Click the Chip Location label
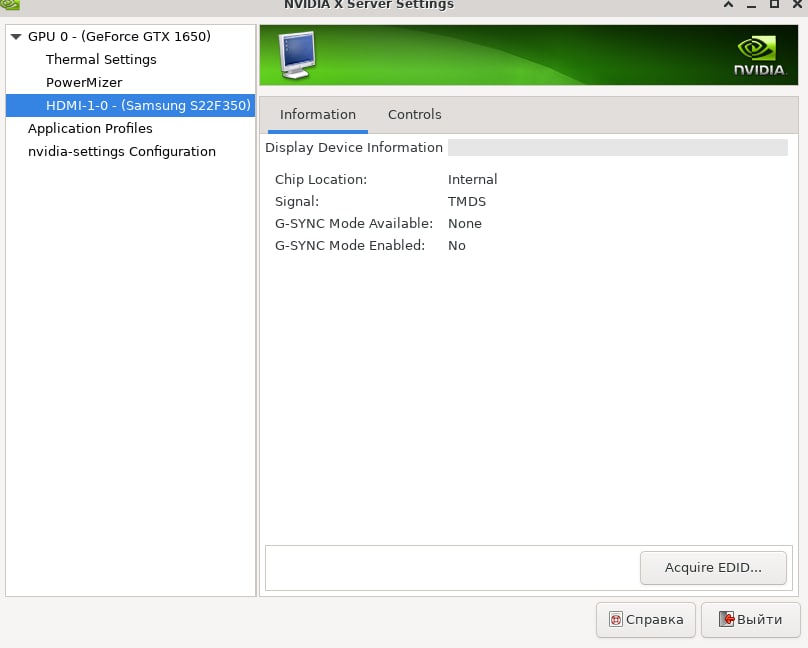The image size is (808, 648). [x=321, y=179]
